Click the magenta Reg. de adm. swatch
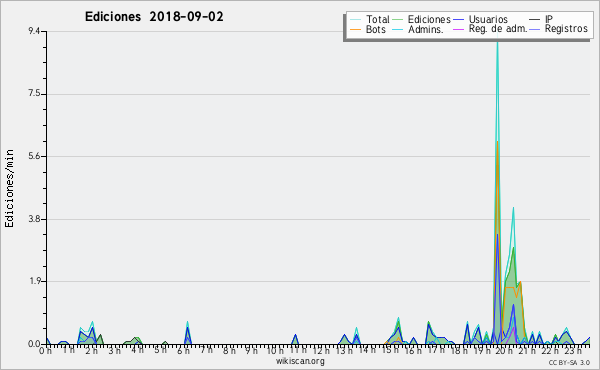 tap(459, 29)
